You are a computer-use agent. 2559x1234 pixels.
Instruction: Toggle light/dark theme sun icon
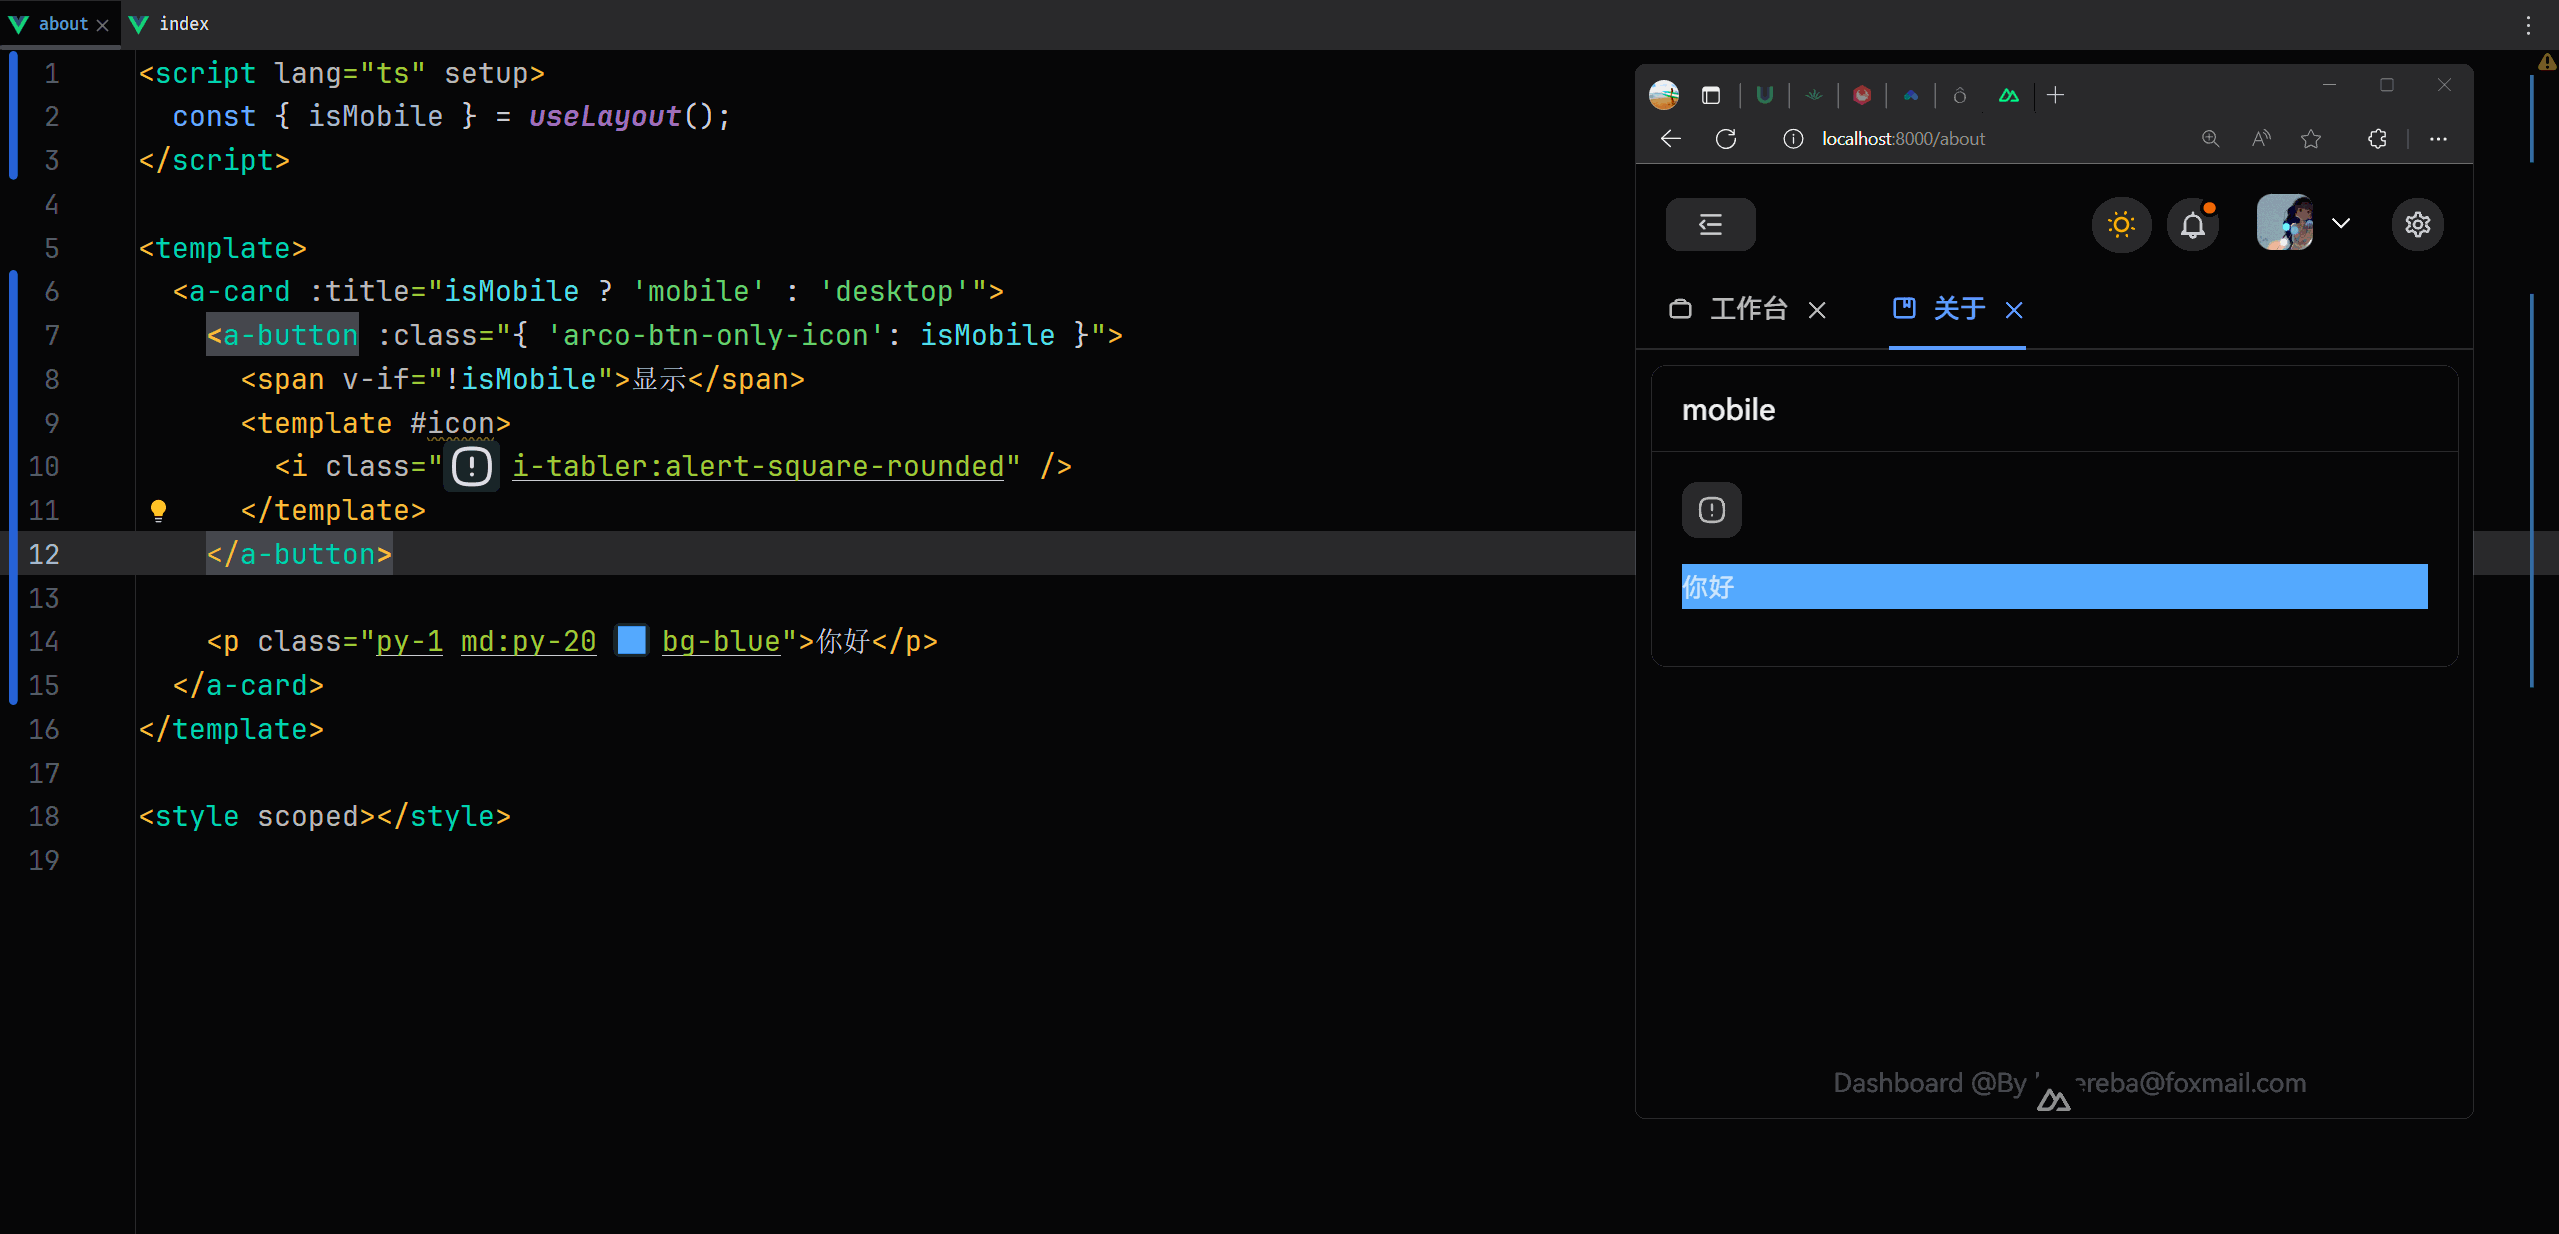pos(2121,224)
